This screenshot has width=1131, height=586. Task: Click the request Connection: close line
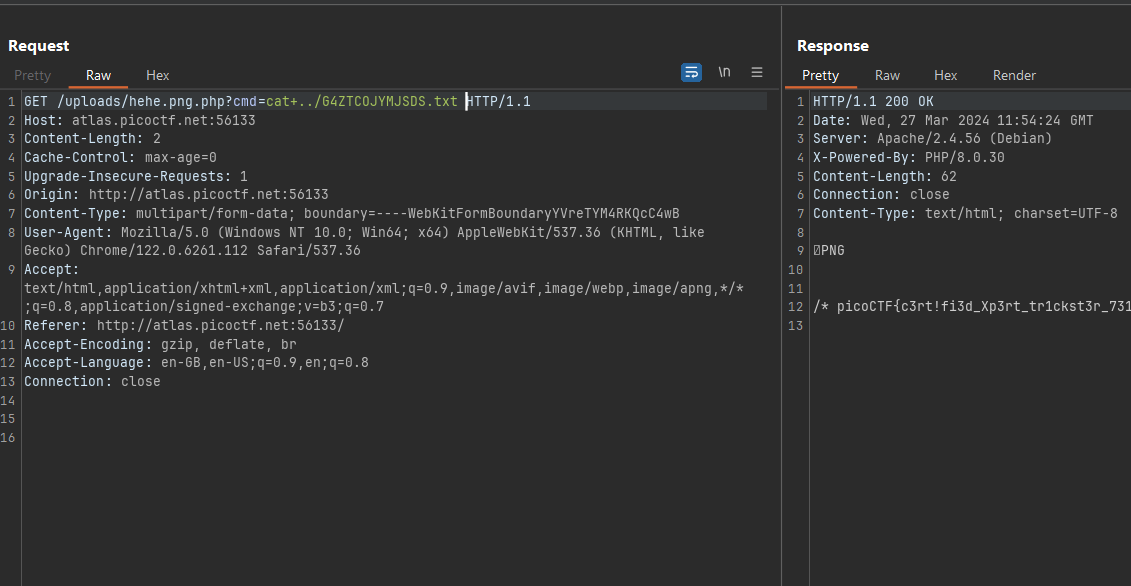coord(92,381)
